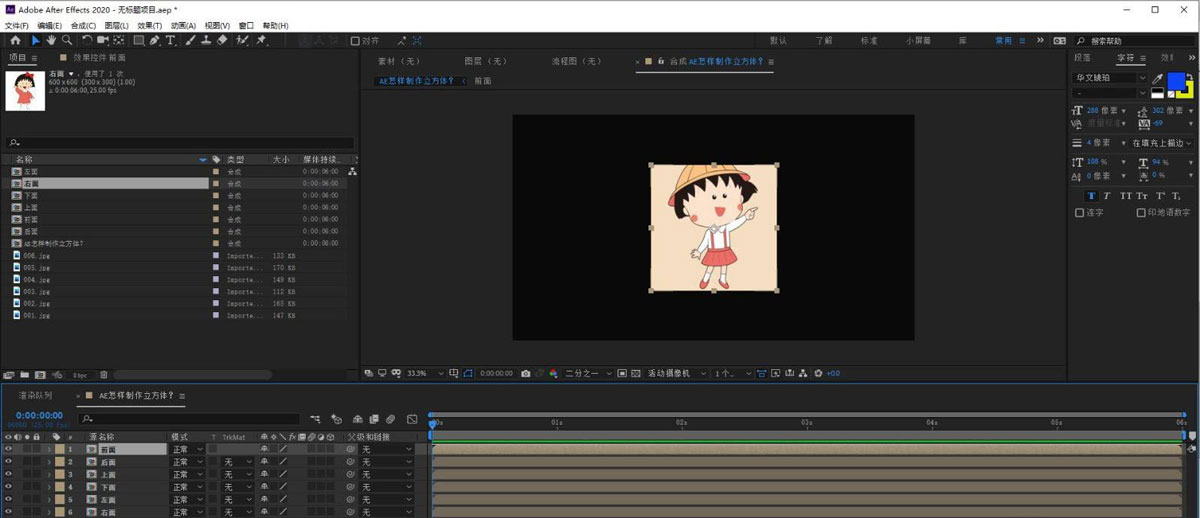Open the 活动摄像机 camera view dropdown

(x=676, y=373)
